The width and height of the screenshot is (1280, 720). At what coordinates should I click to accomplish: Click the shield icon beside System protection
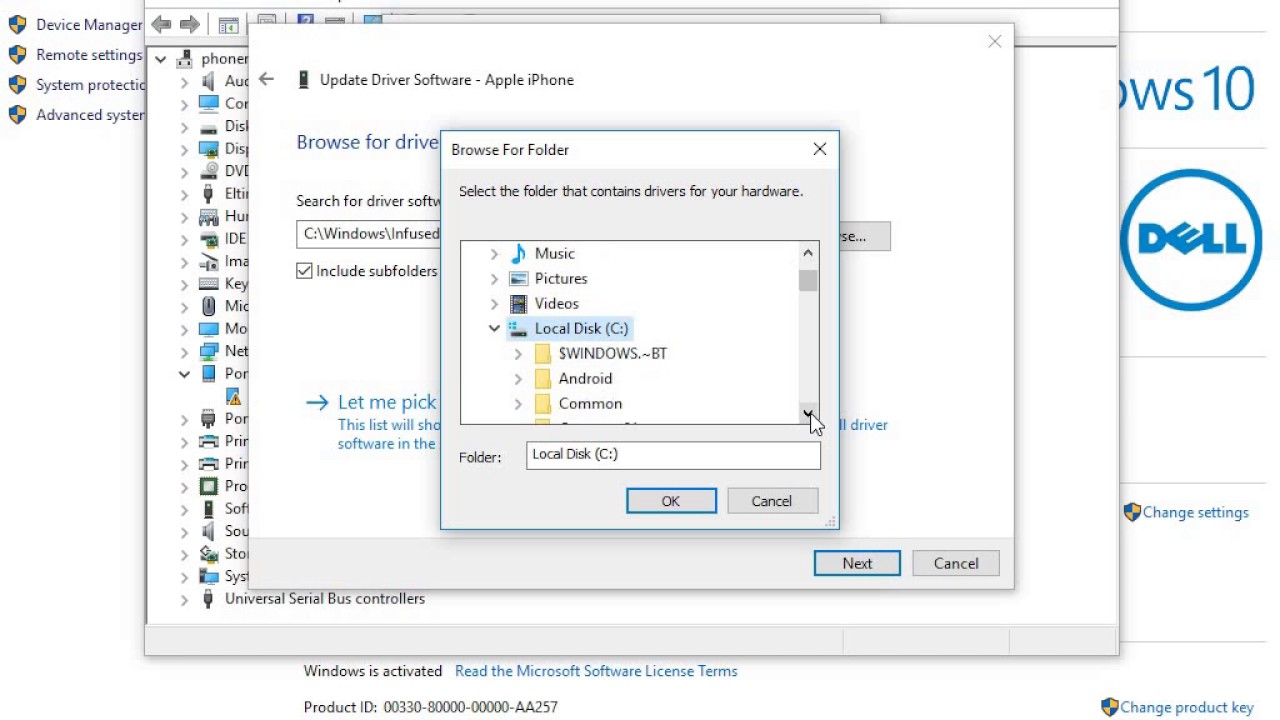pos(17,85)
